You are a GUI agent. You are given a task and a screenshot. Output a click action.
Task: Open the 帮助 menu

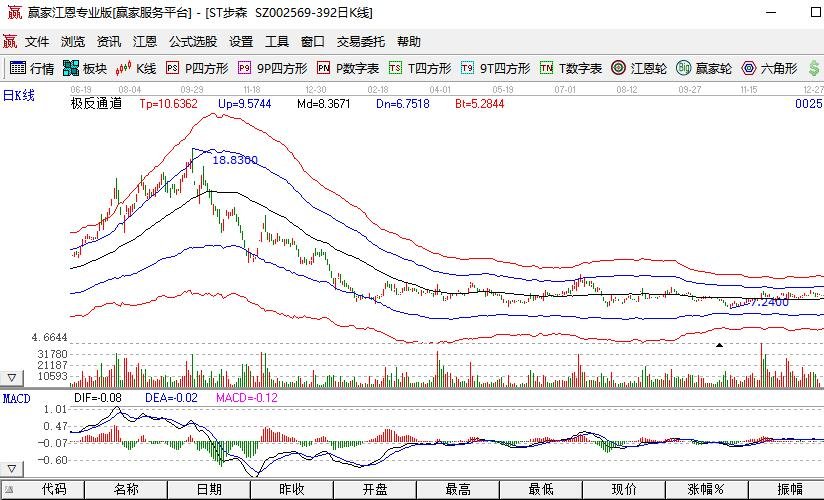coord(409,42)
